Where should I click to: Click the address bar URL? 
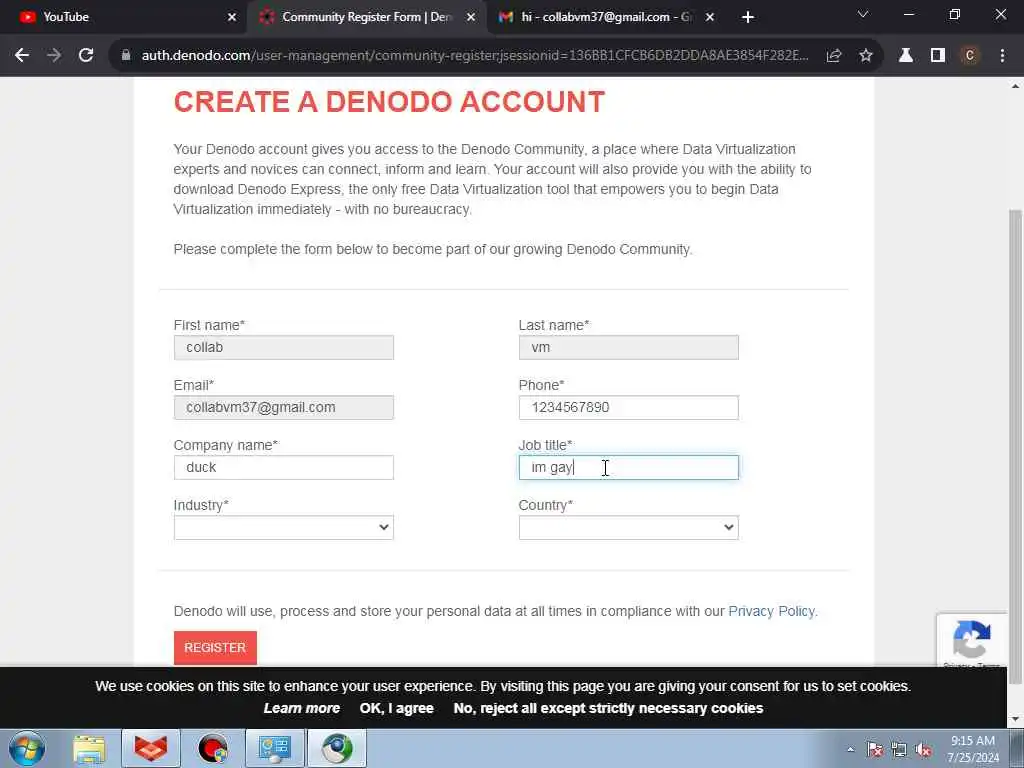click(475, 56)
